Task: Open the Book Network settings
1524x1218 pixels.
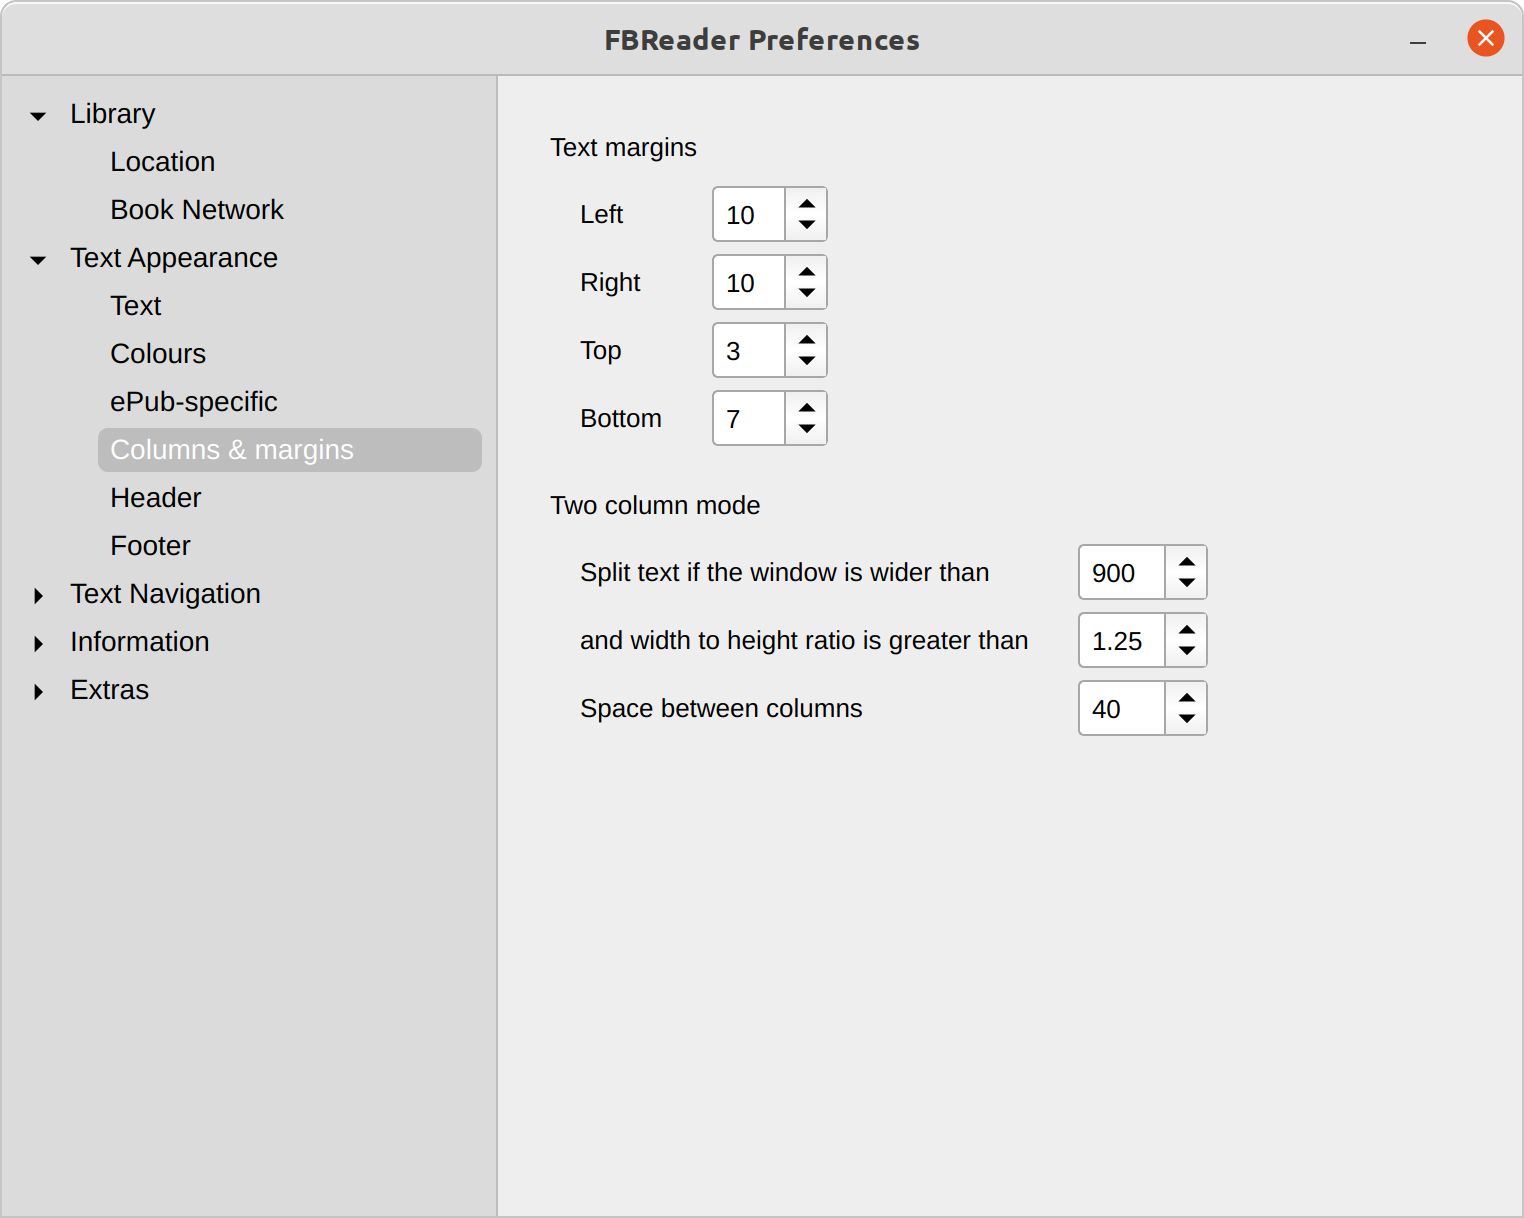Action: point(197,209)
